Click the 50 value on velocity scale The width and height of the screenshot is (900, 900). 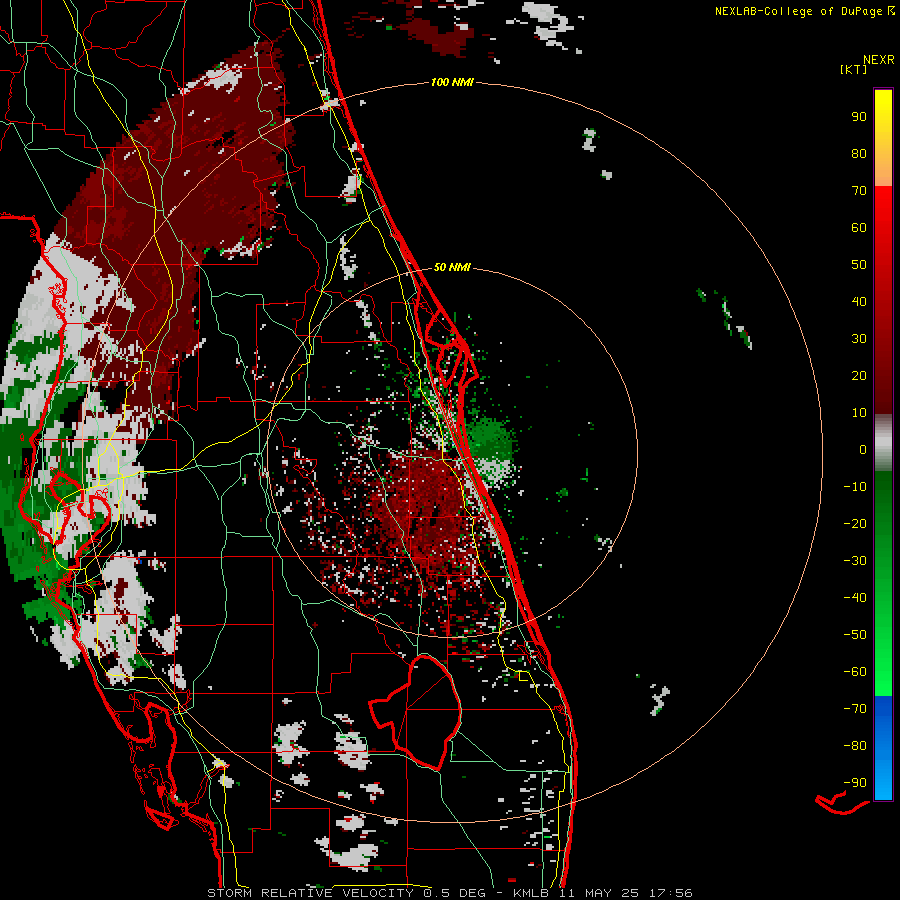coord(859,265)
